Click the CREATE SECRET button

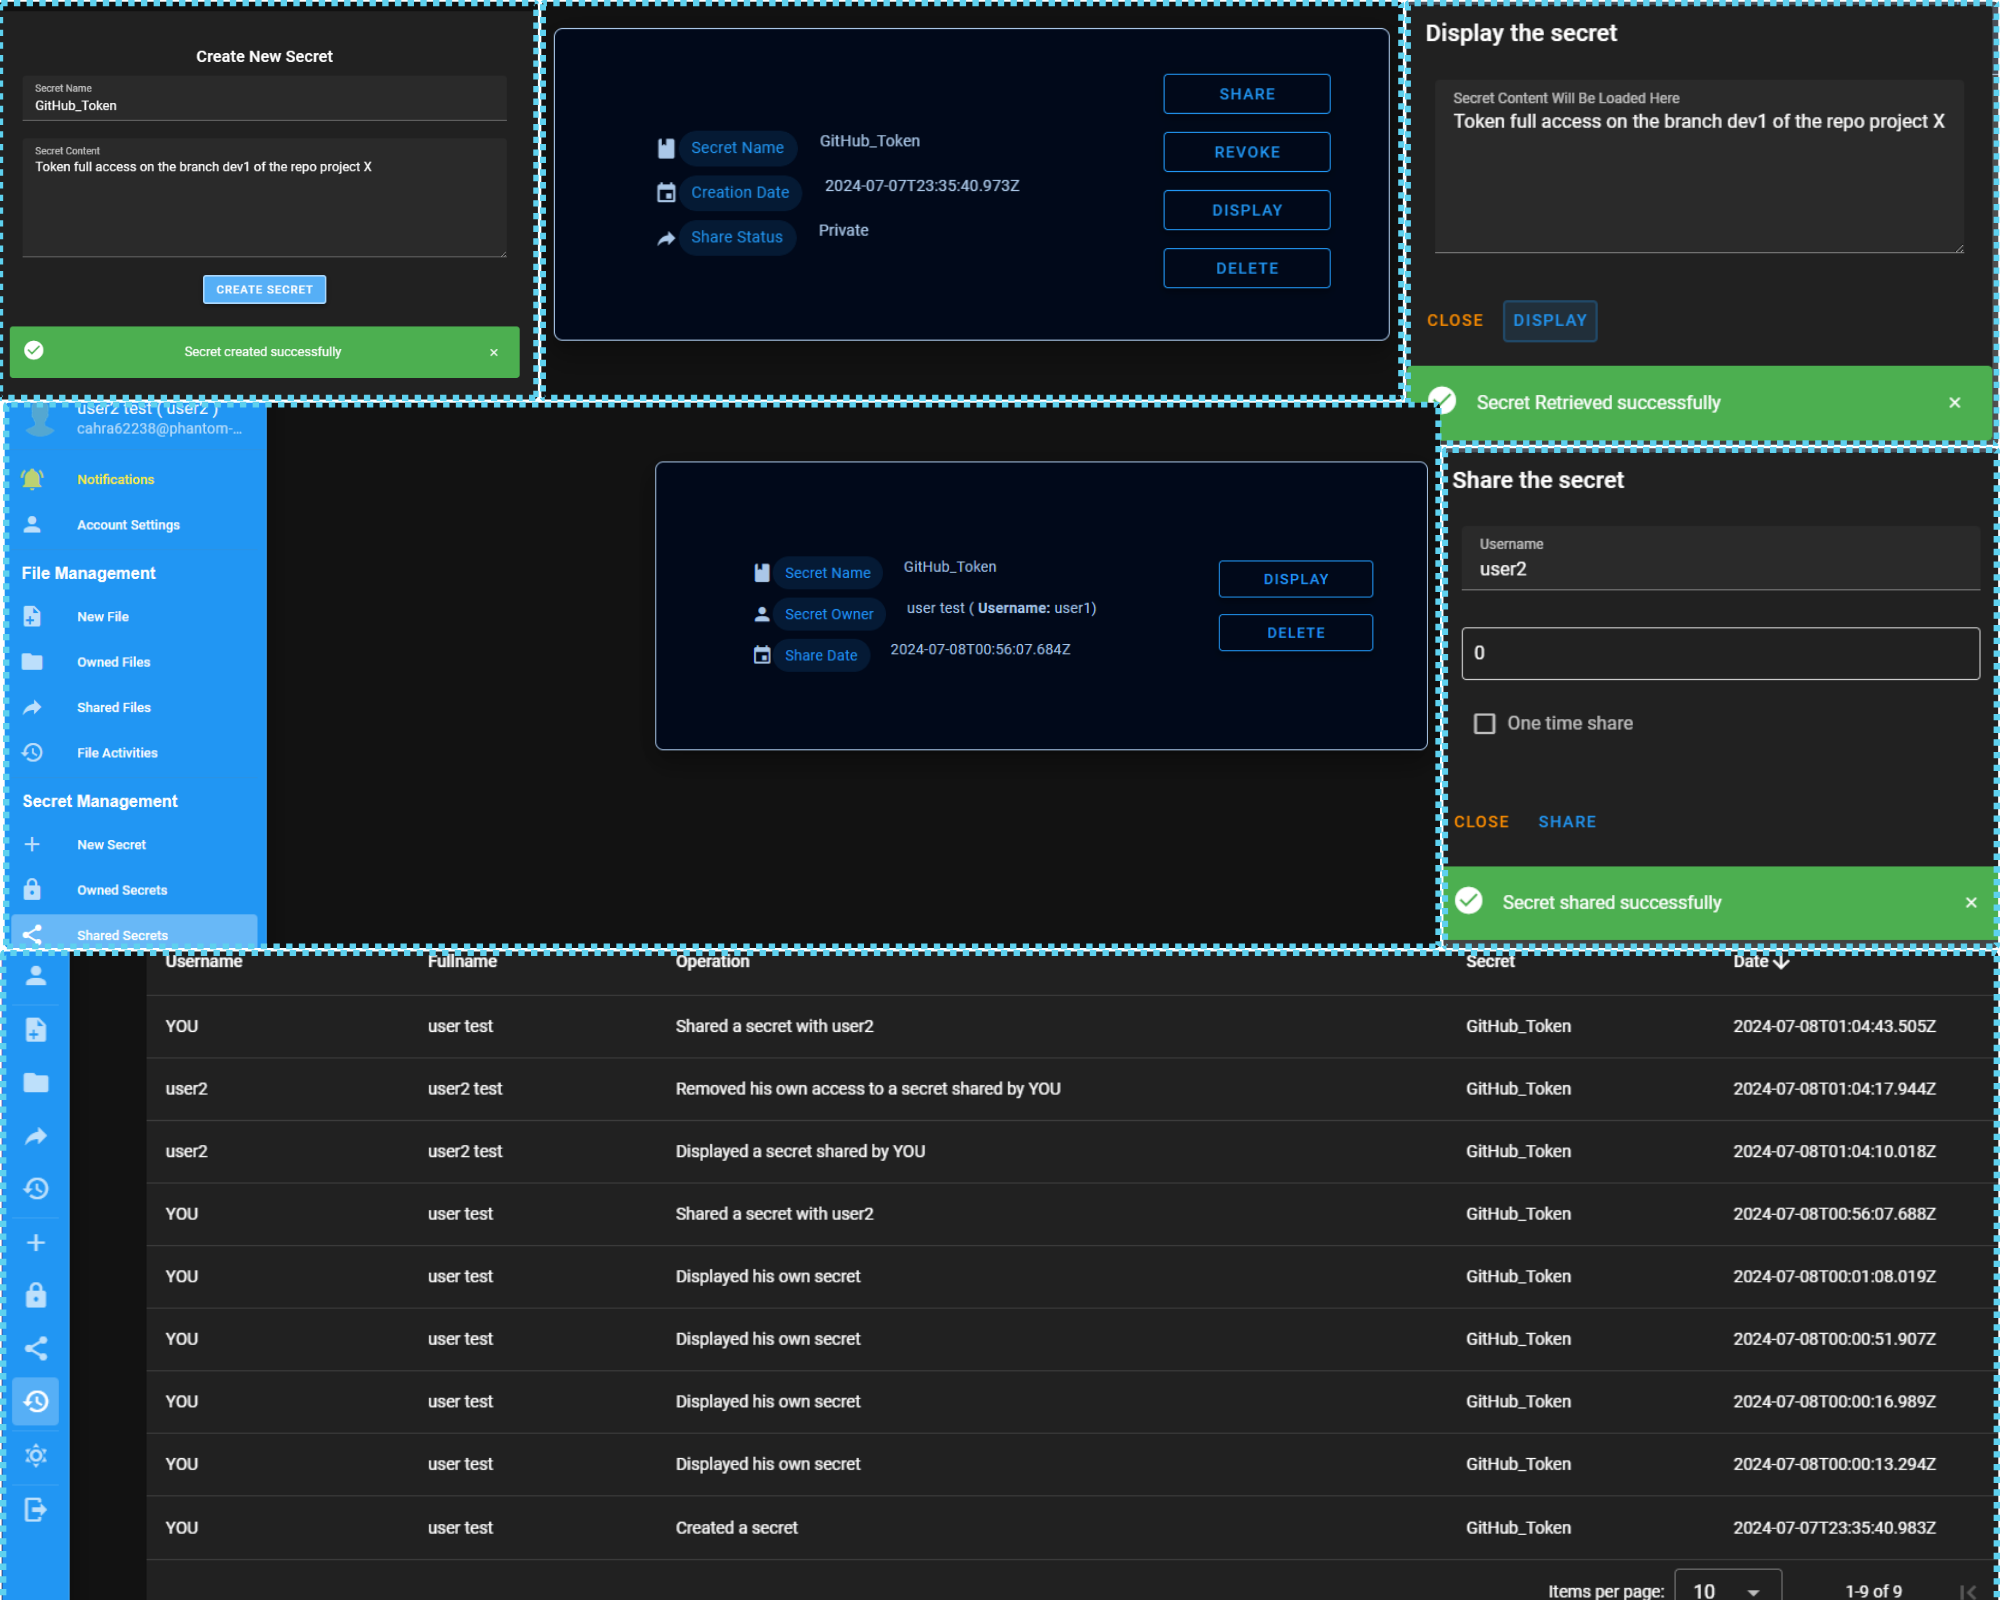[264, 289]
